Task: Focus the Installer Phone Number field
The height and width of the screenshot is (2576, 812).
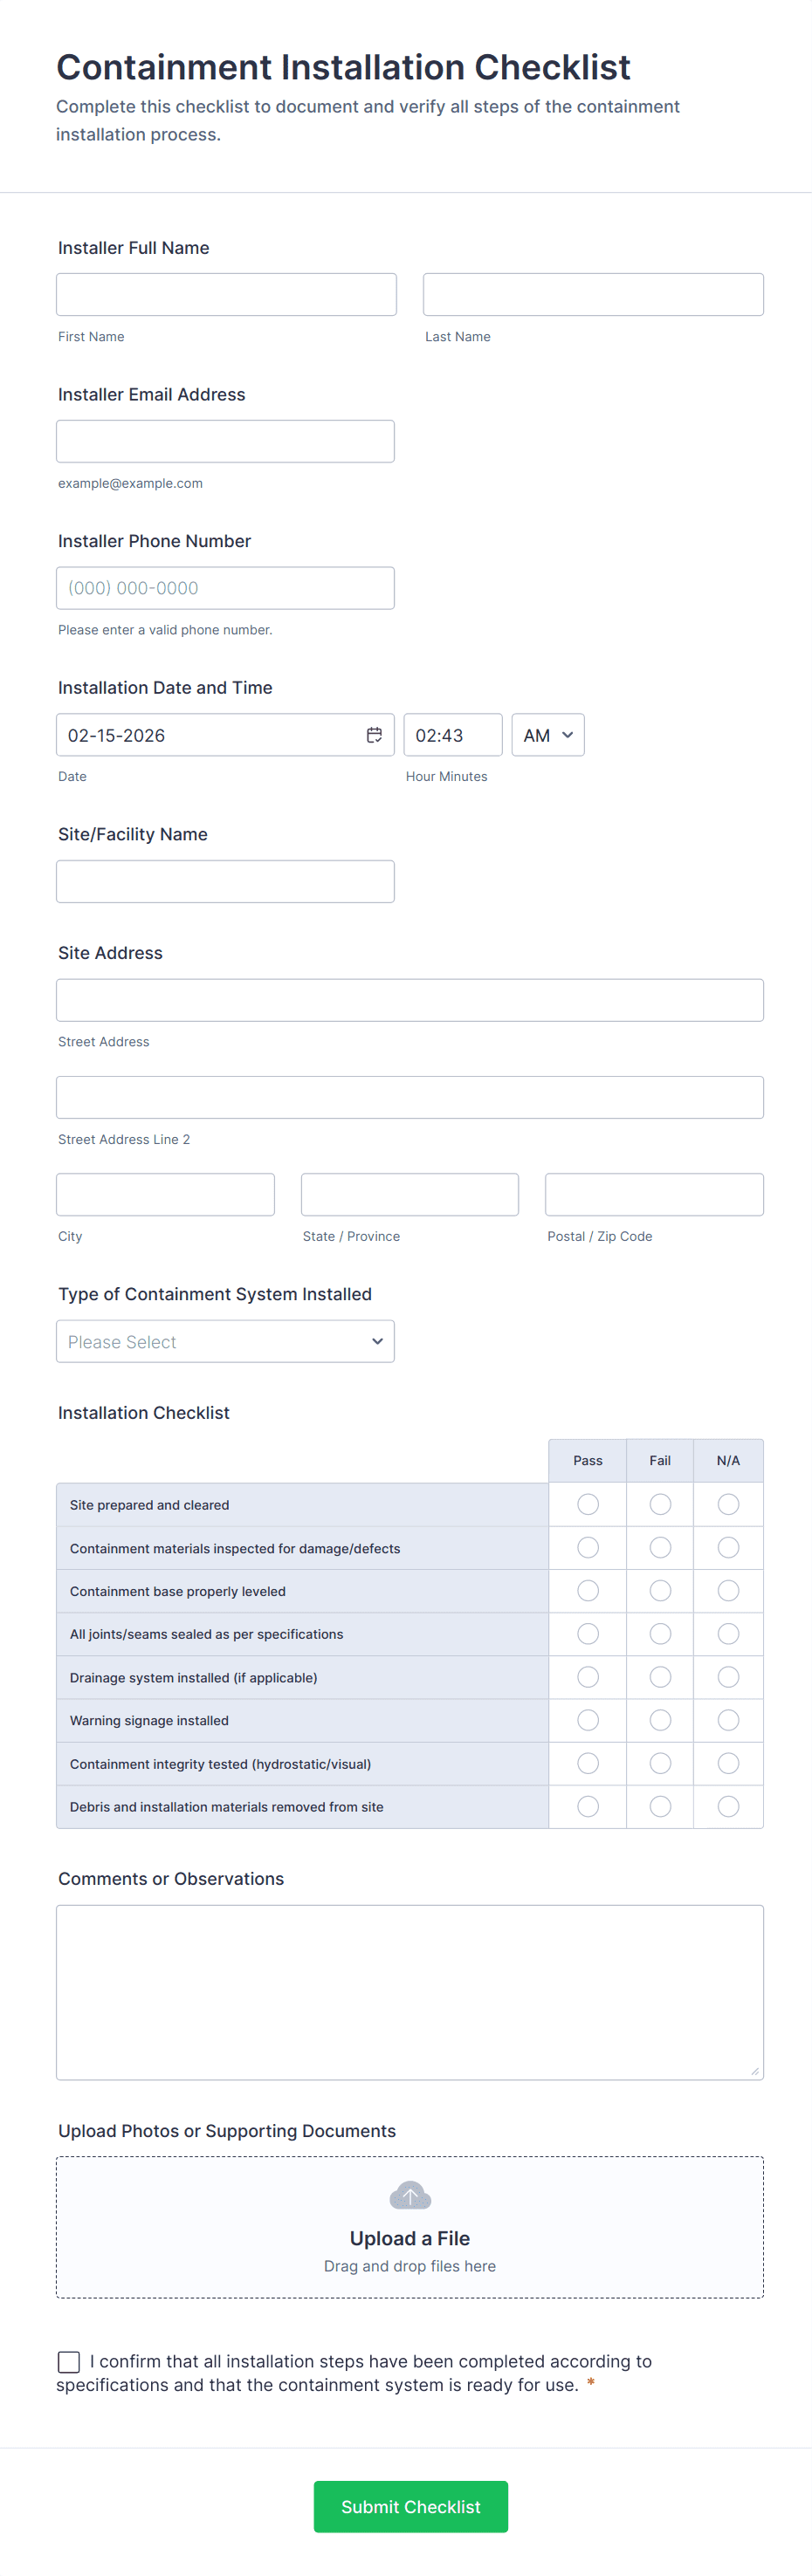Action: coord(225,588)
